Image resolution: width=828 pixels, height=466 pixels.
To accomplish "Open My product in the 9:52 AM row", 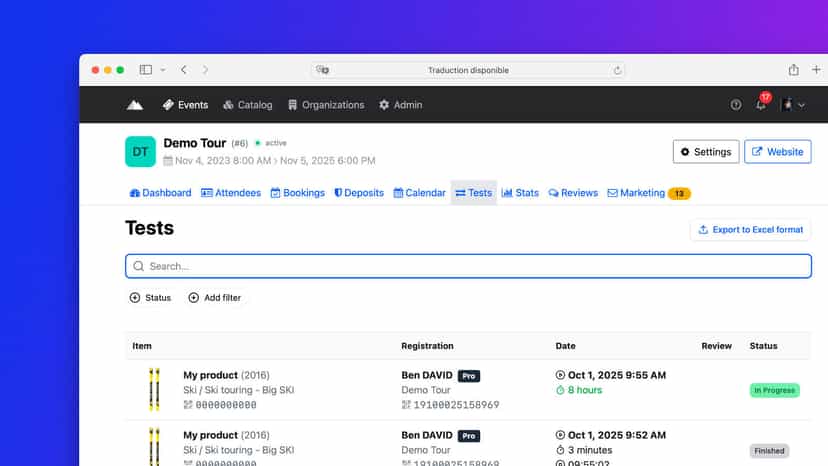I will 210,435.
